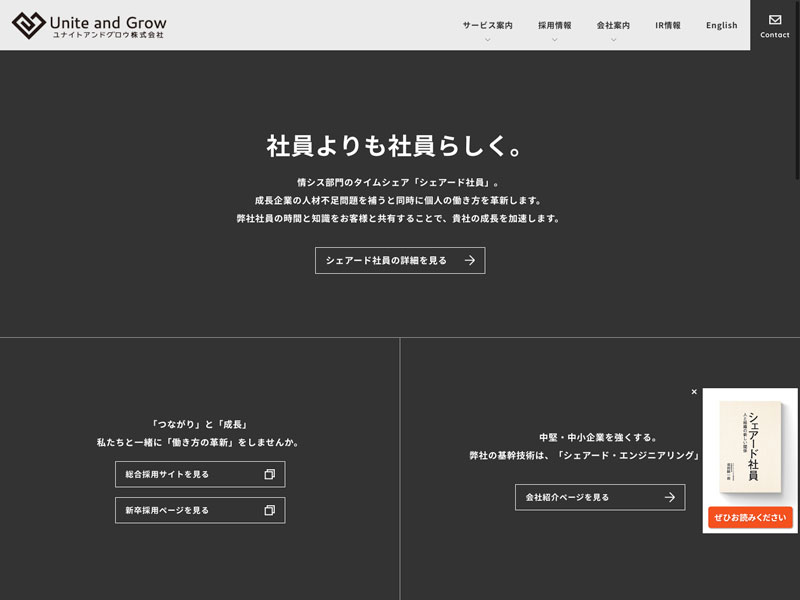Click the orange ぜひお読みください button
800x600 pixels.
pos(750,517)
